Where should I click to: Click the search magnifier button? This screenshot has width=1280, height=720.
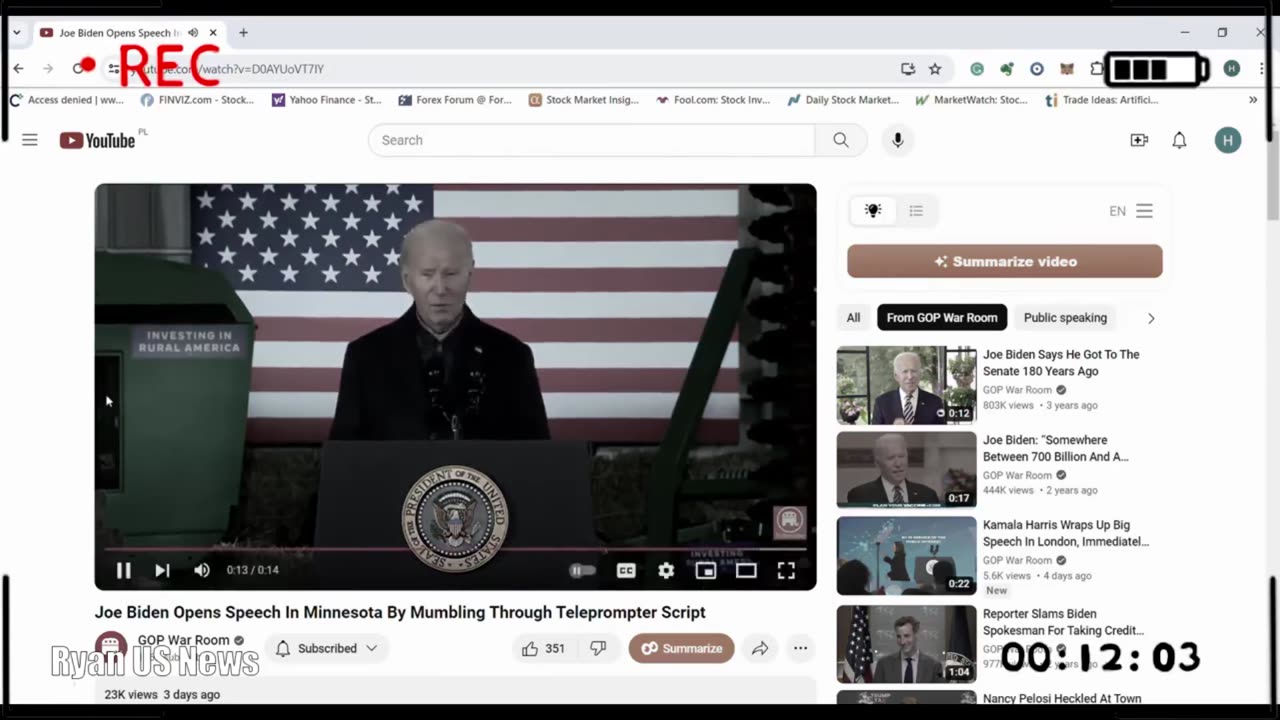841,140
